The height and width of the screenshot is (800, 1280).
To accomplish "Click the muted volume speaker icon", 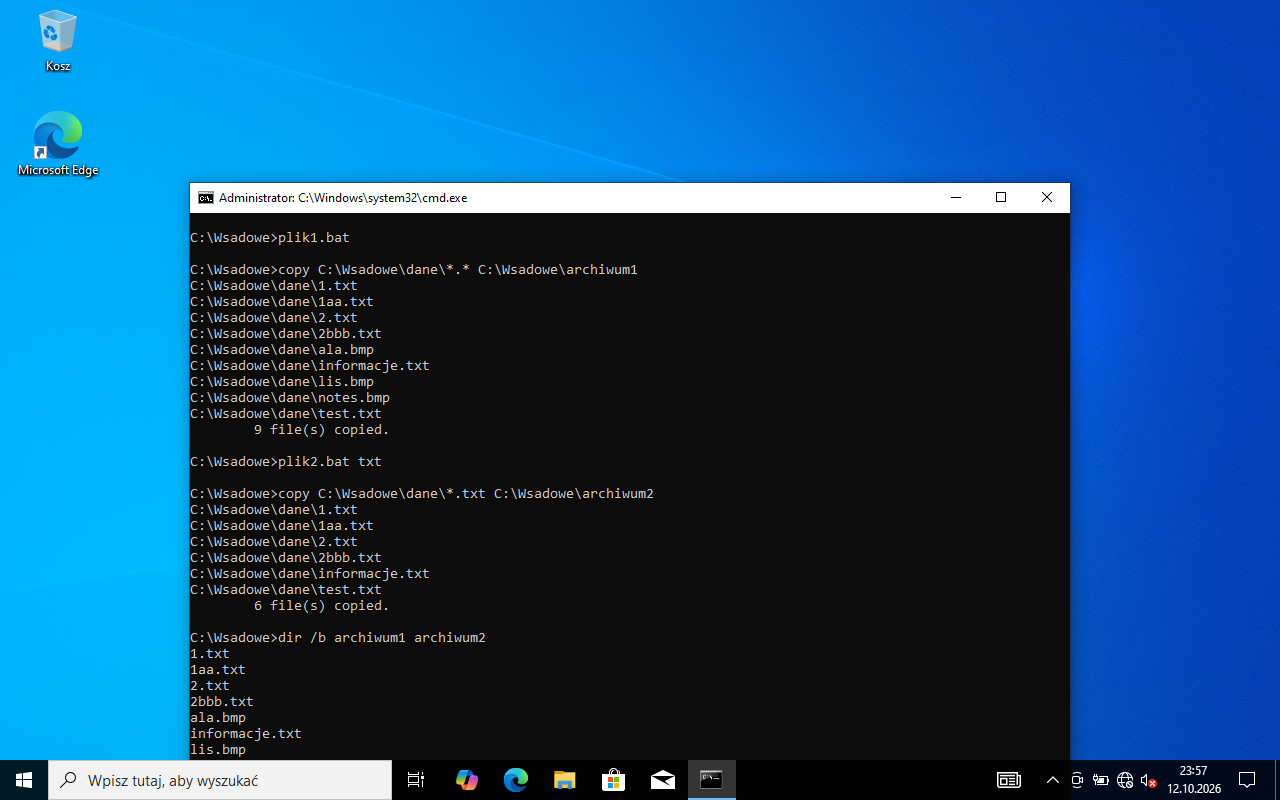I will click(x=1149, y=780).
